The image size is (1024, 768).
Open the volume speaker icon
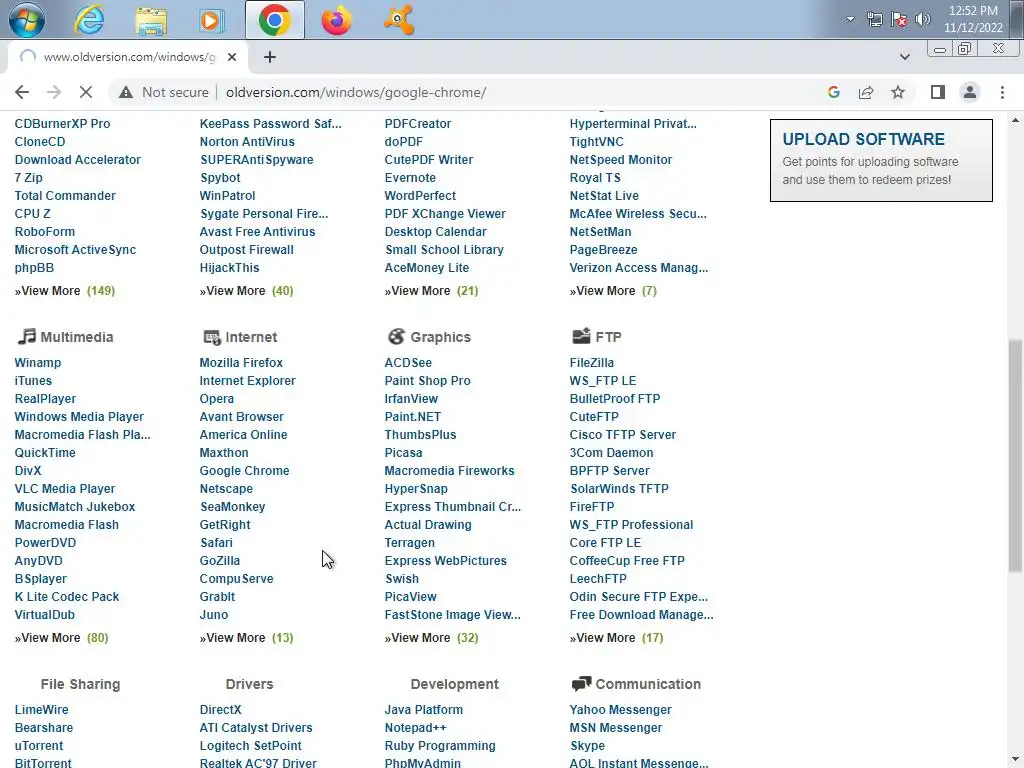(923, 19)
